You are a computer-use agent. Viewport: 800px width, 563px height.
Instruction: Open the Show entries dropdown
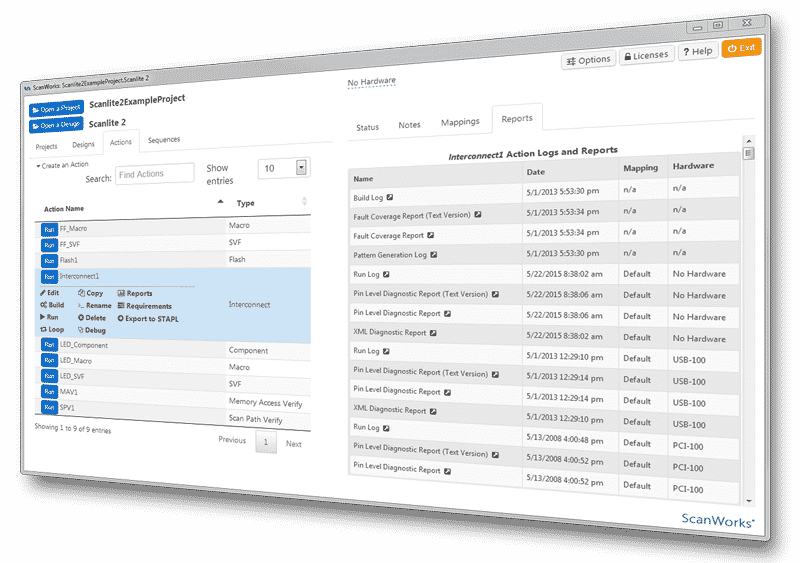[x=302, y=167]
